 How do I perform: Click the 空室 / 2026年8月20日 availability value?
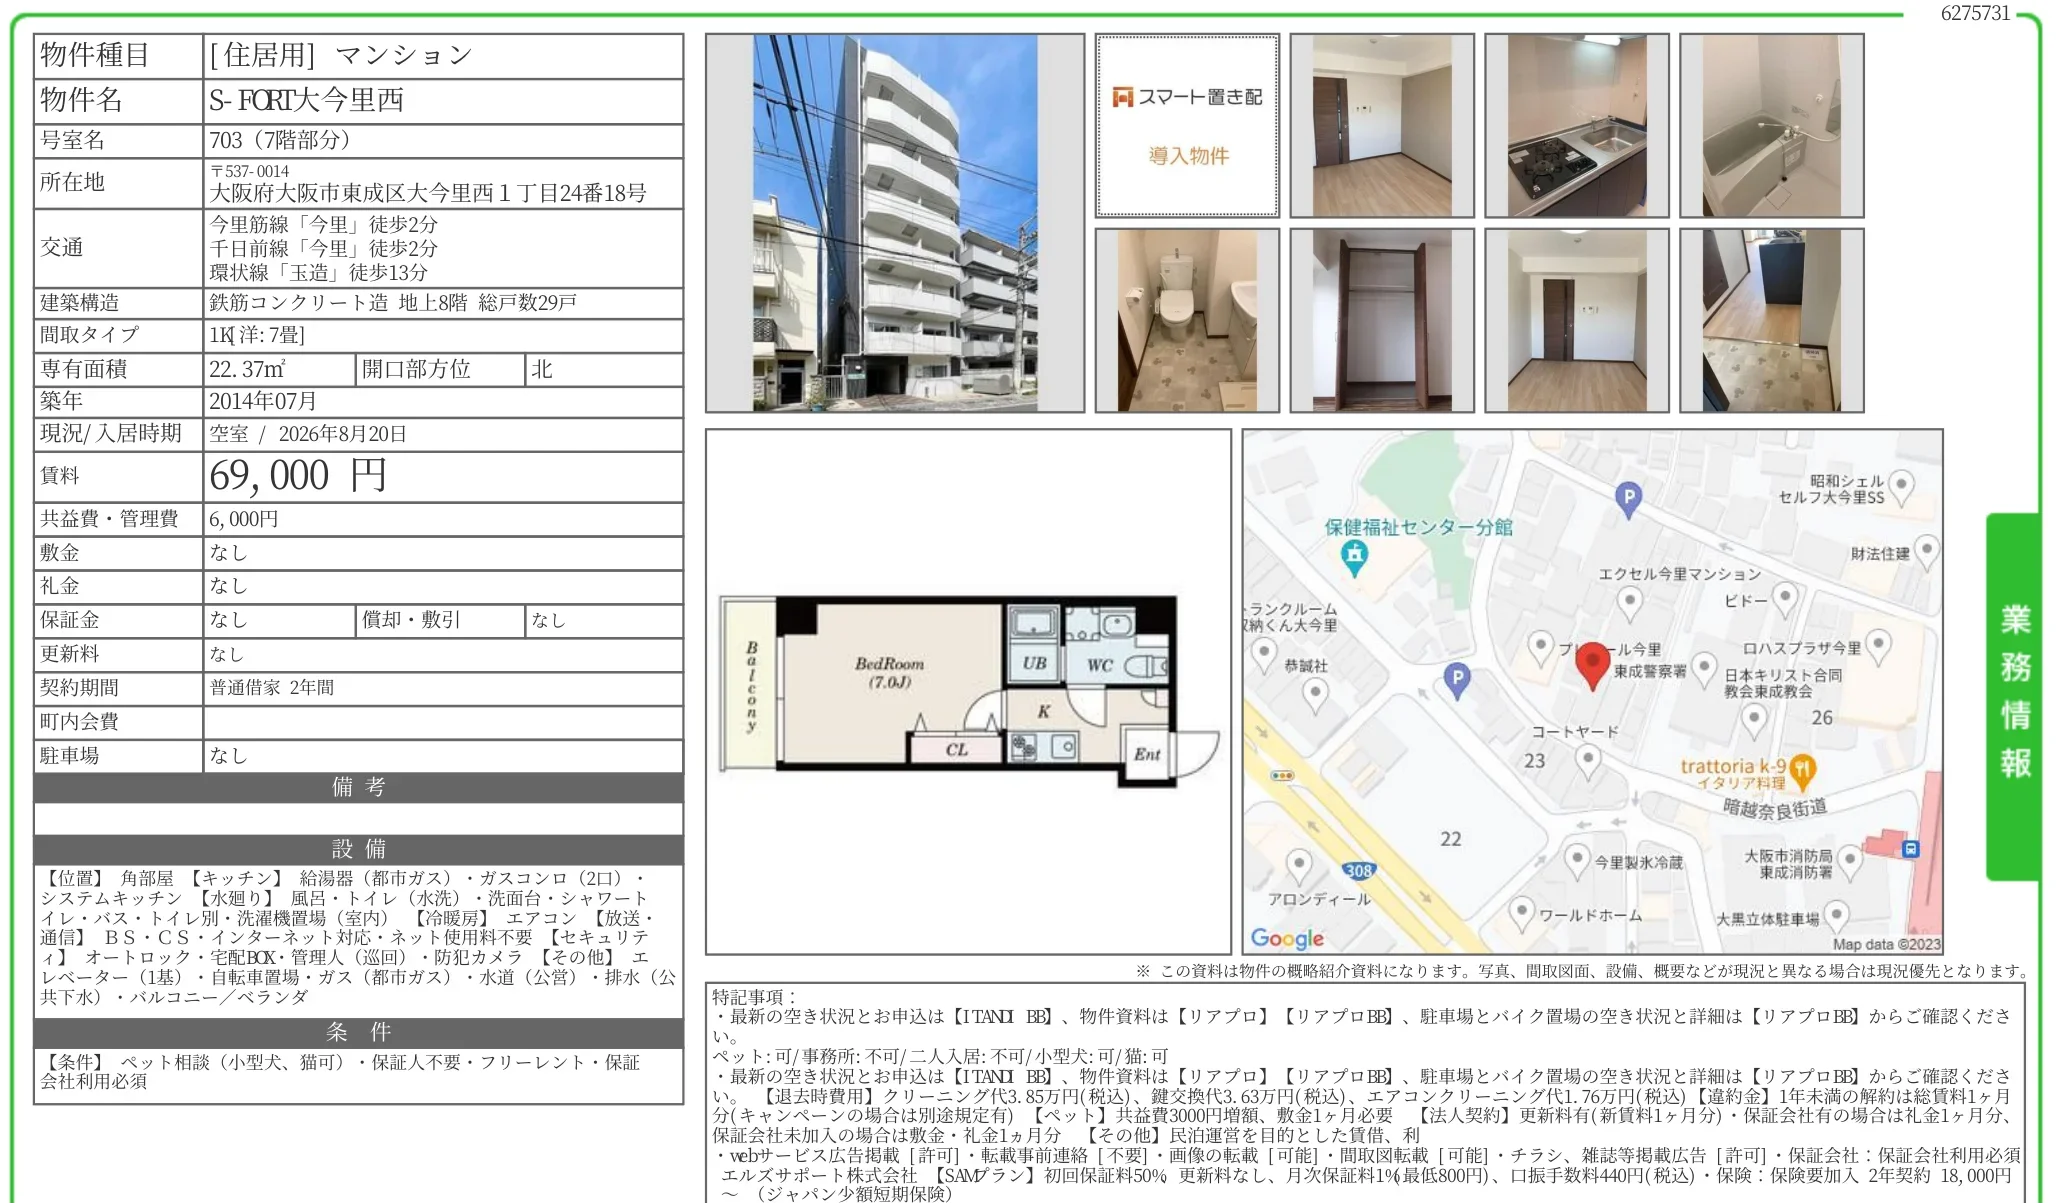308,434
